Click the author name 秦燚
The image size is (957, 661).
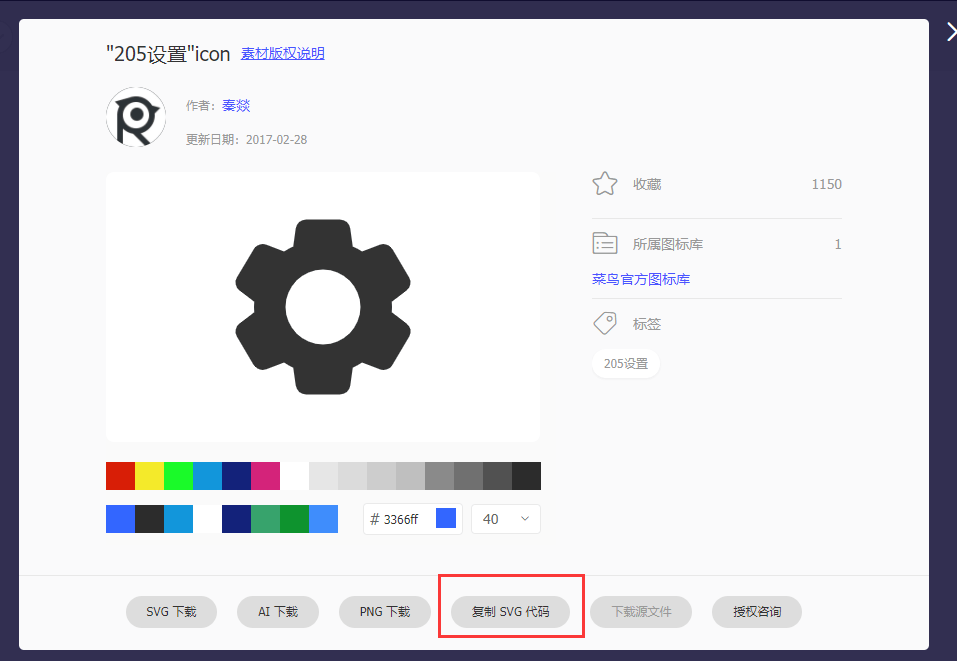tap(236, 105)
